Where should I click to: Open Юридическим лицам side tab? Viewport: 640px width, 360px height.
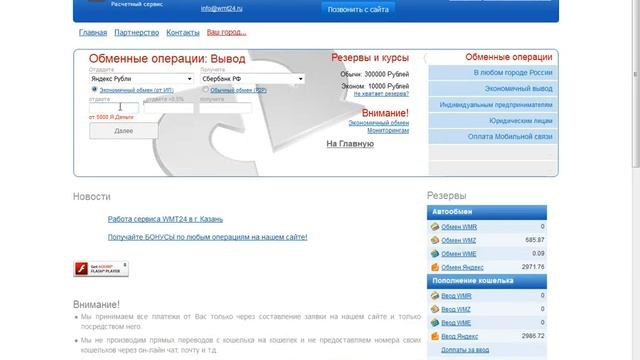pos(493,121)
